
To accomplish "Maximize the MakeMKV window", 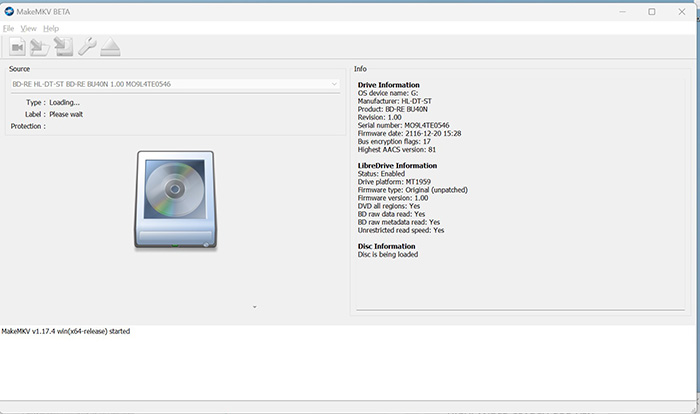I will 652,12.
